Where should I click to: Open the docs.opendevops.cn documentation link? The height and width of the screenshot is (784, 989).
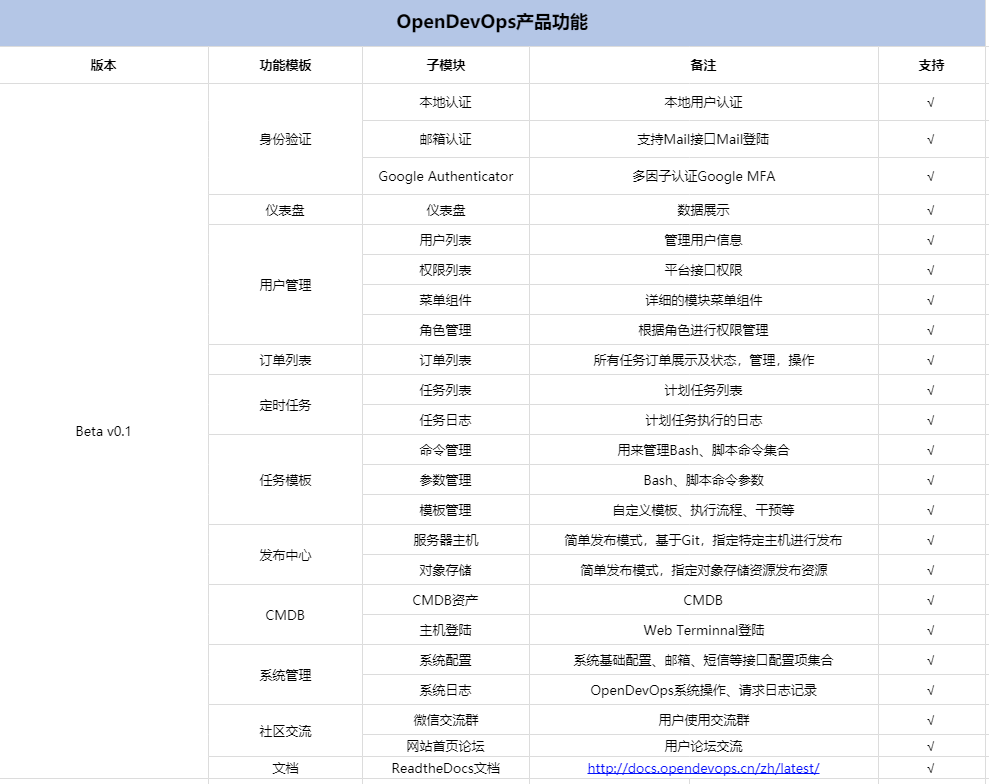tap(703, 768)
